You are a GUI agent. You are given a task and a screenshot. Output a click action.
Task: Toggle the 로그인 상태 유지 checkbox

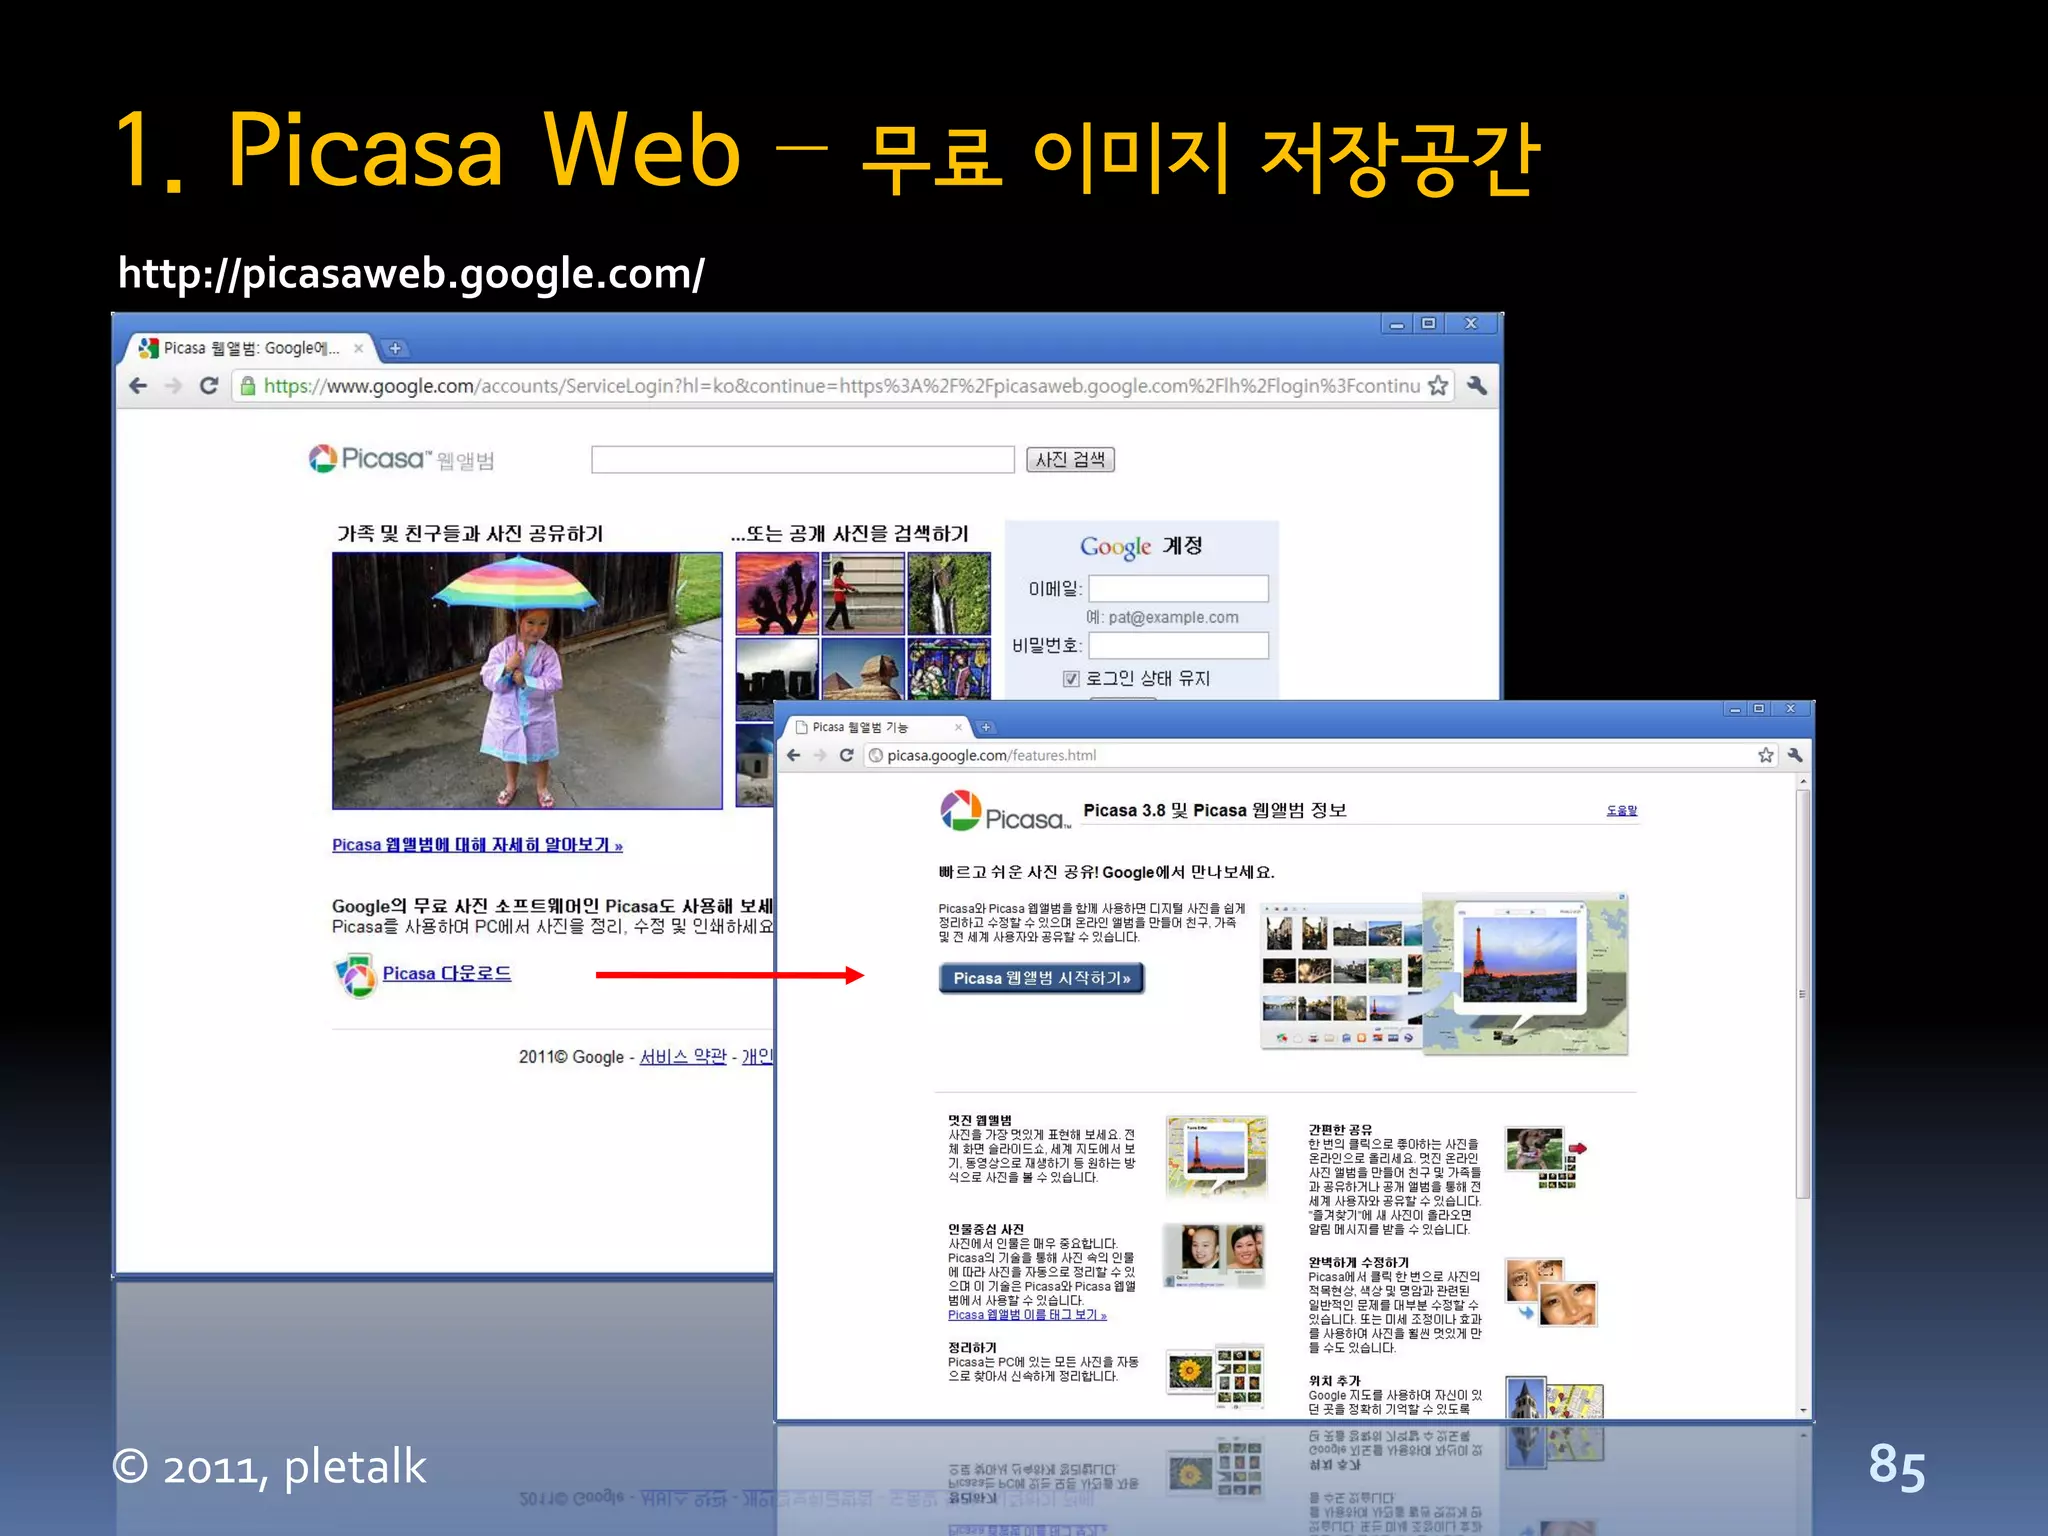tap(1071, 679)
